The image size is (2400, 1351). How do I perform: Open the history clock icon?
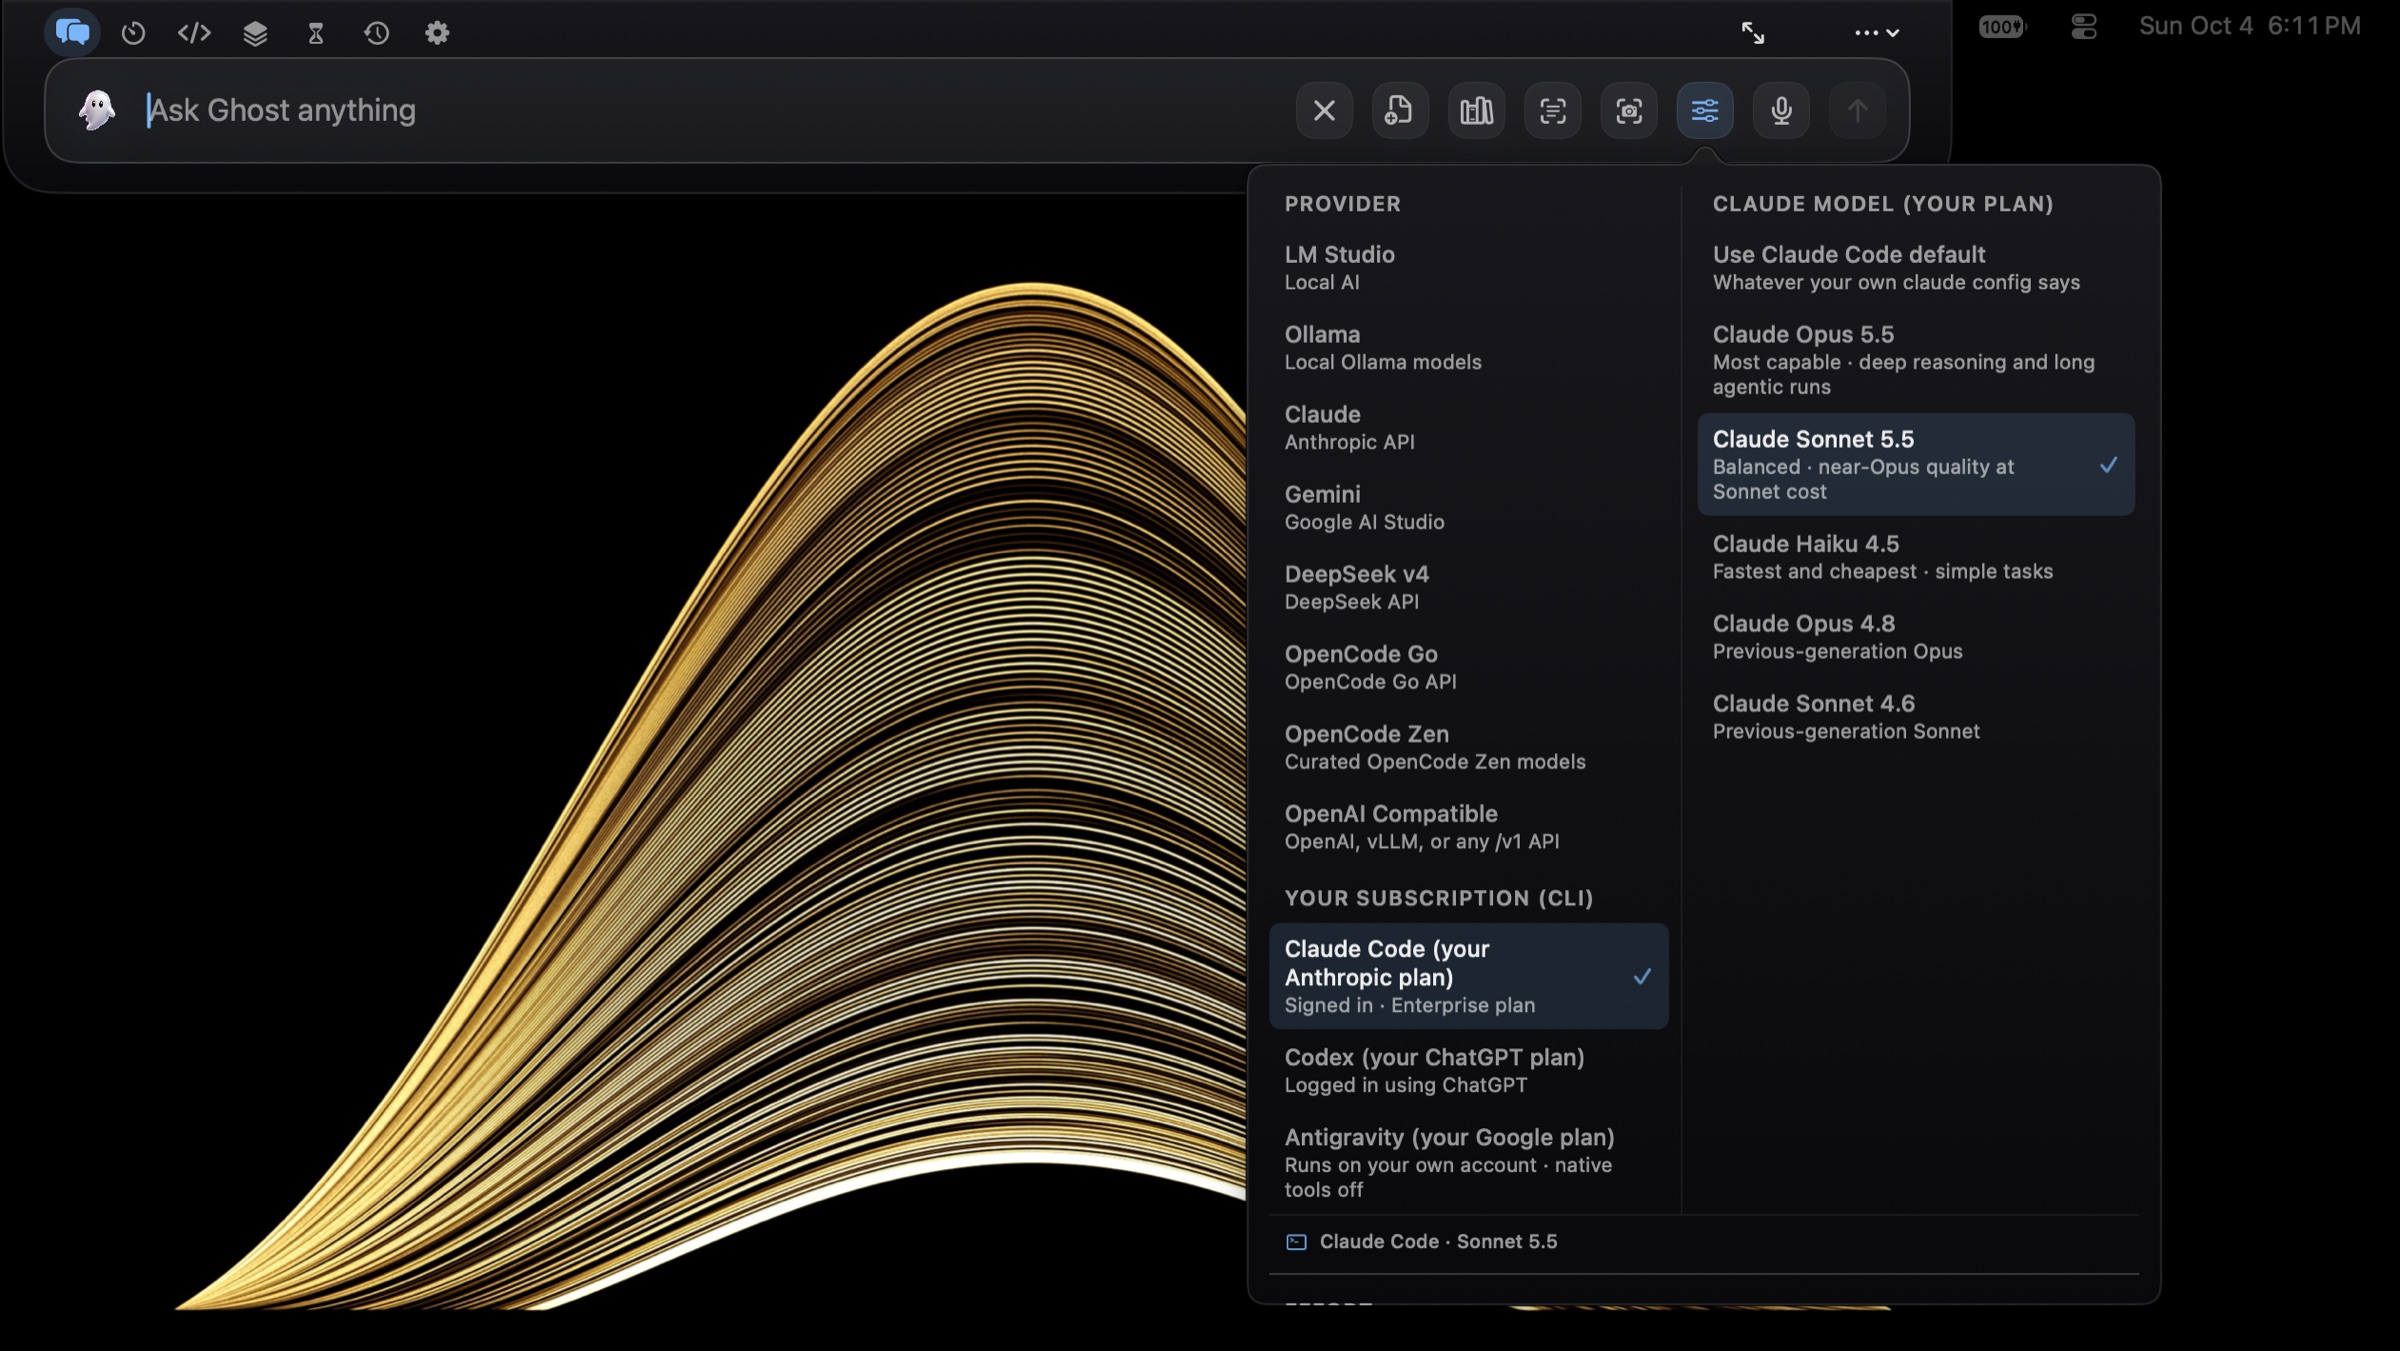(x=376, y=33)
